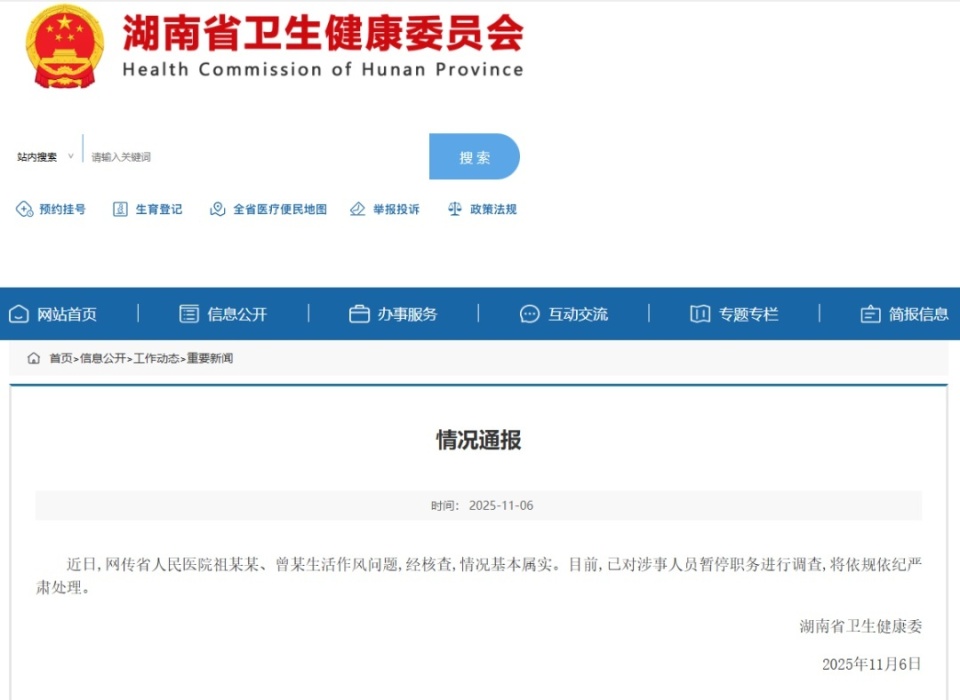Click the 情况通报 article title
The height and width of the screenshot is (700, 960).
tap(480, 440)
